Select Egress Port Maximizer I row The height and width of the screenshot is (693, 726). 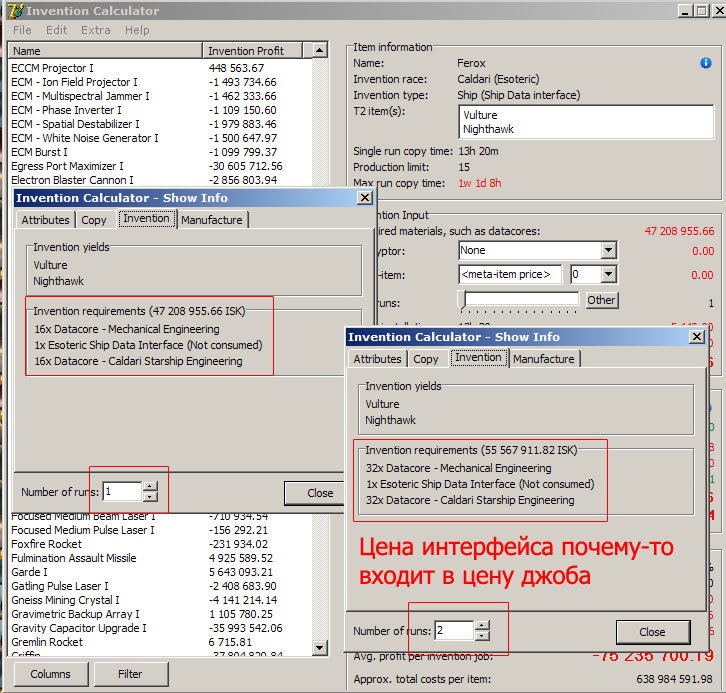pyautogui.click(x=160, y=166)
